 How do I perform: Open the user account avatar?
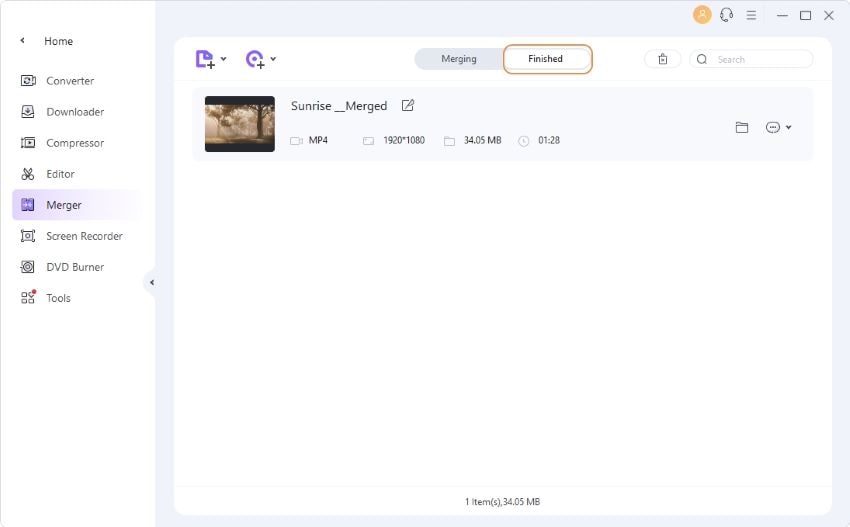coord(702,15)
